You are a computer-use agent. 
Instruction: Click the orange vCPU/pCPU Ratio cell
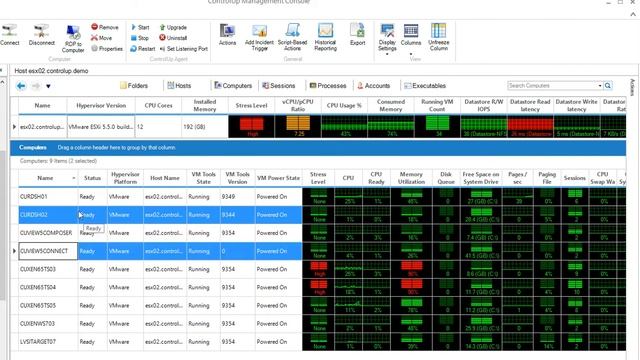298,127
